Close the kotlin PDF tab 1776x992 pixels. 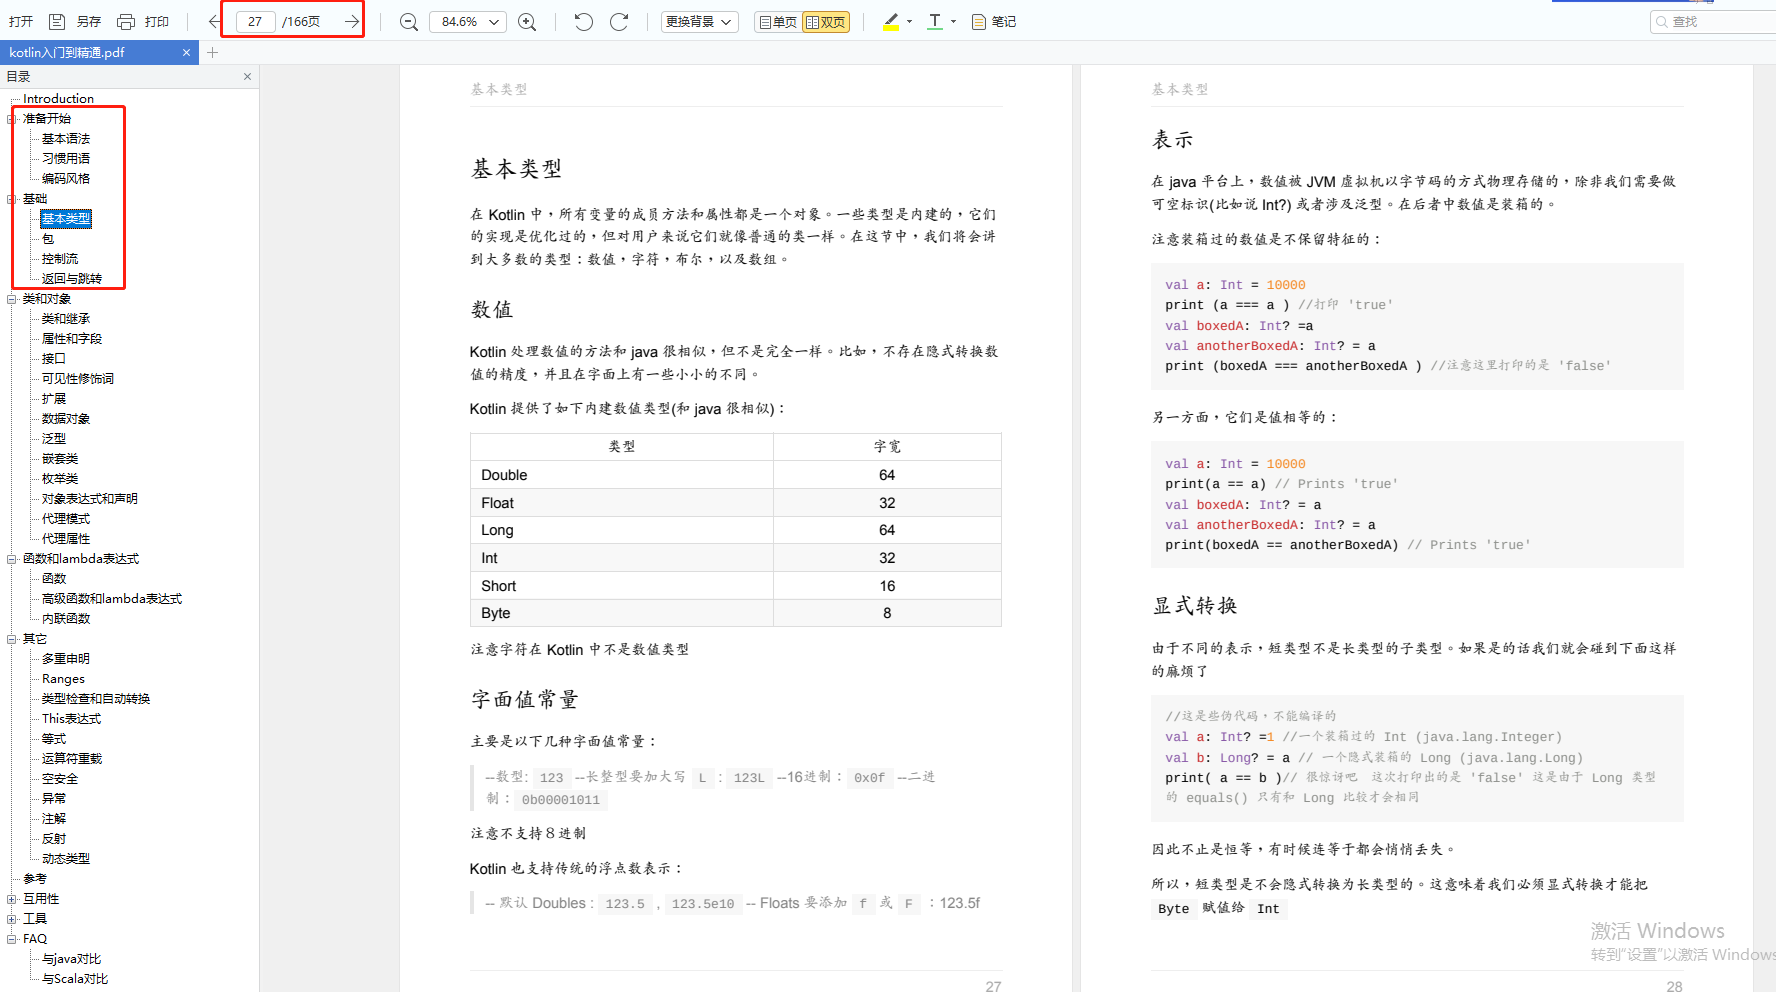pos(186,52)
